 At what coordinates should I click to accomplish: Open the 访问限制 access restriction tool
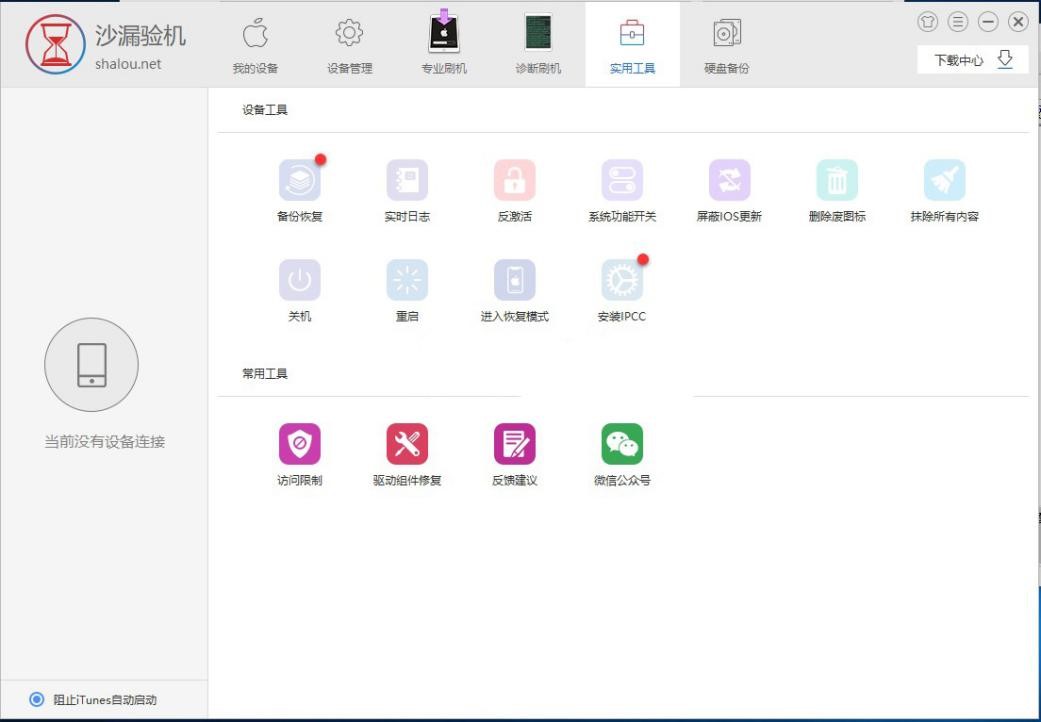[x=300, y=445]
